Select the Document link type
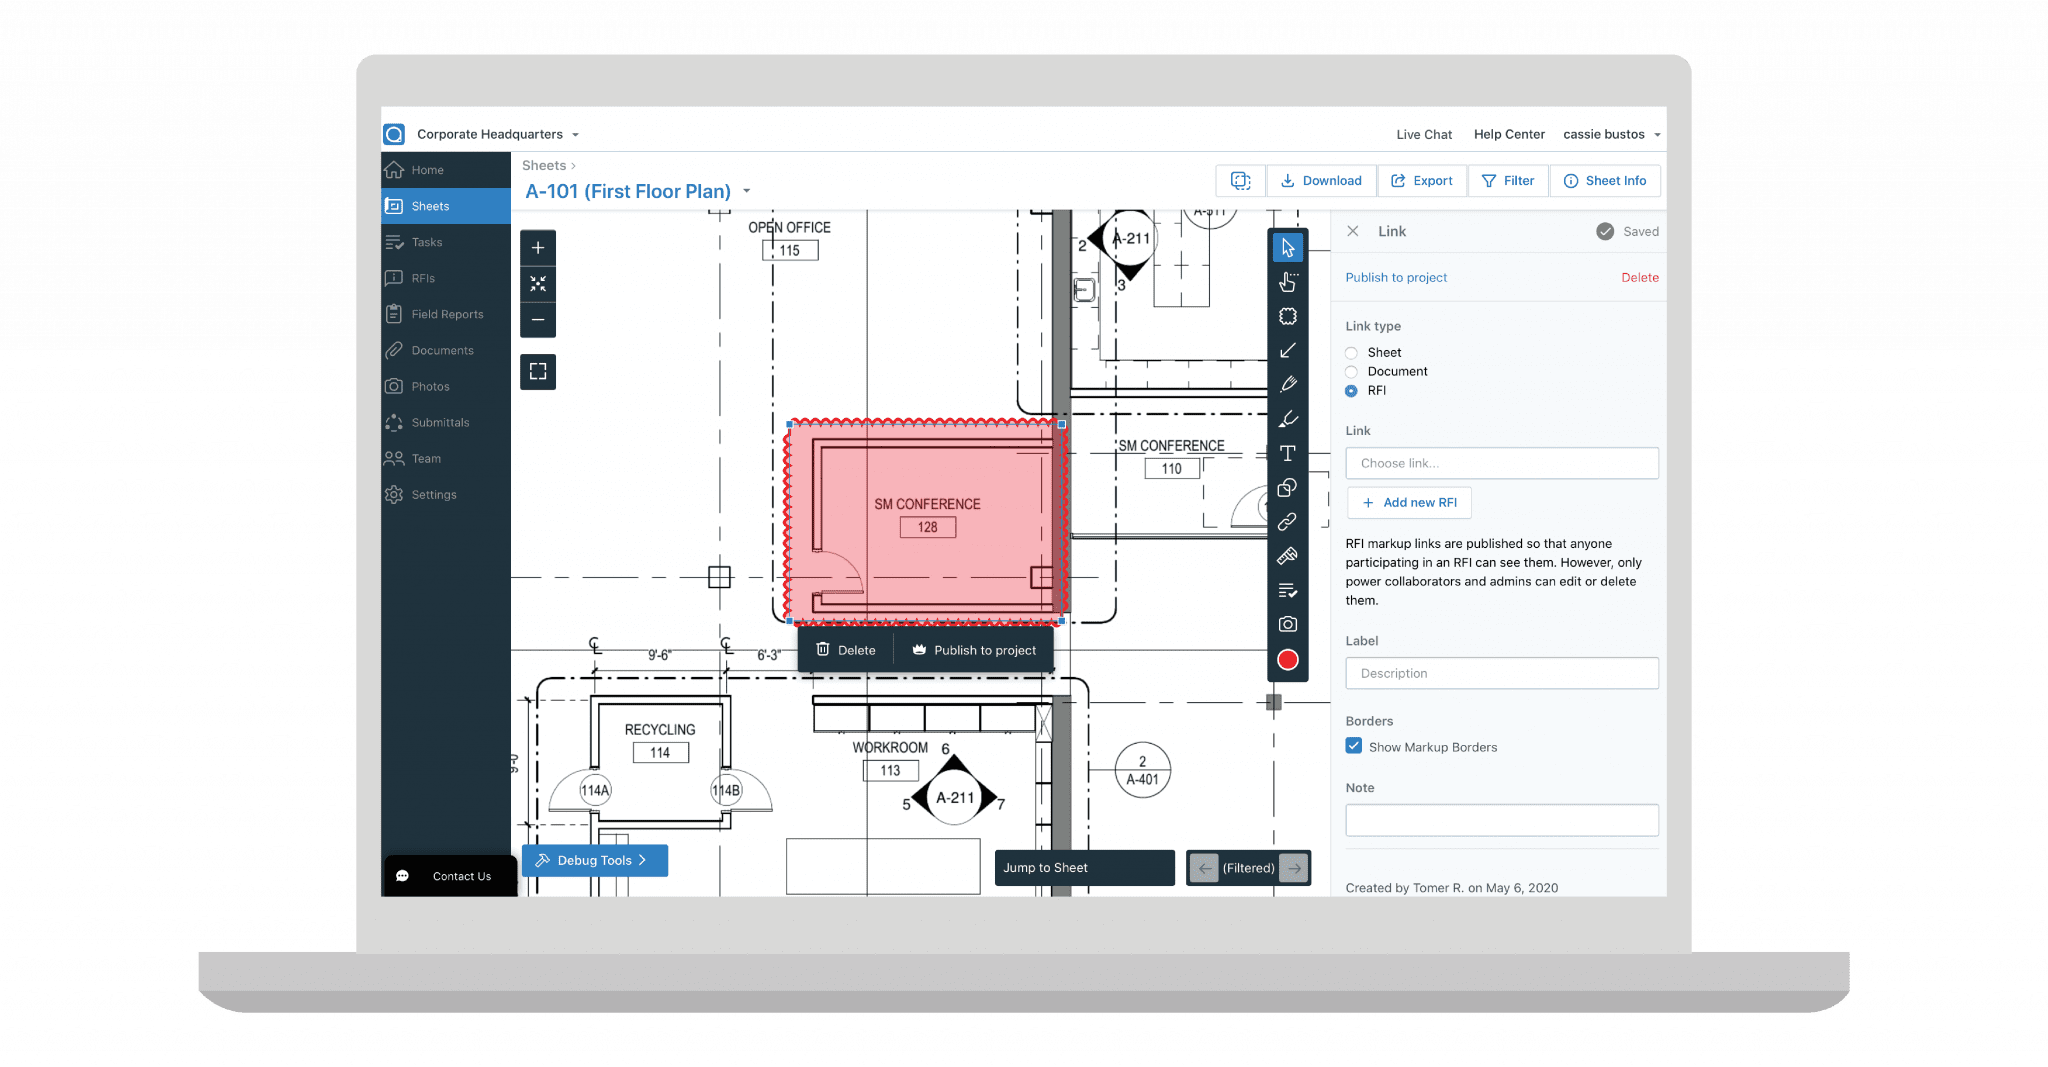Screen dimensions: 2048x1067 (x=1352, y=372)
